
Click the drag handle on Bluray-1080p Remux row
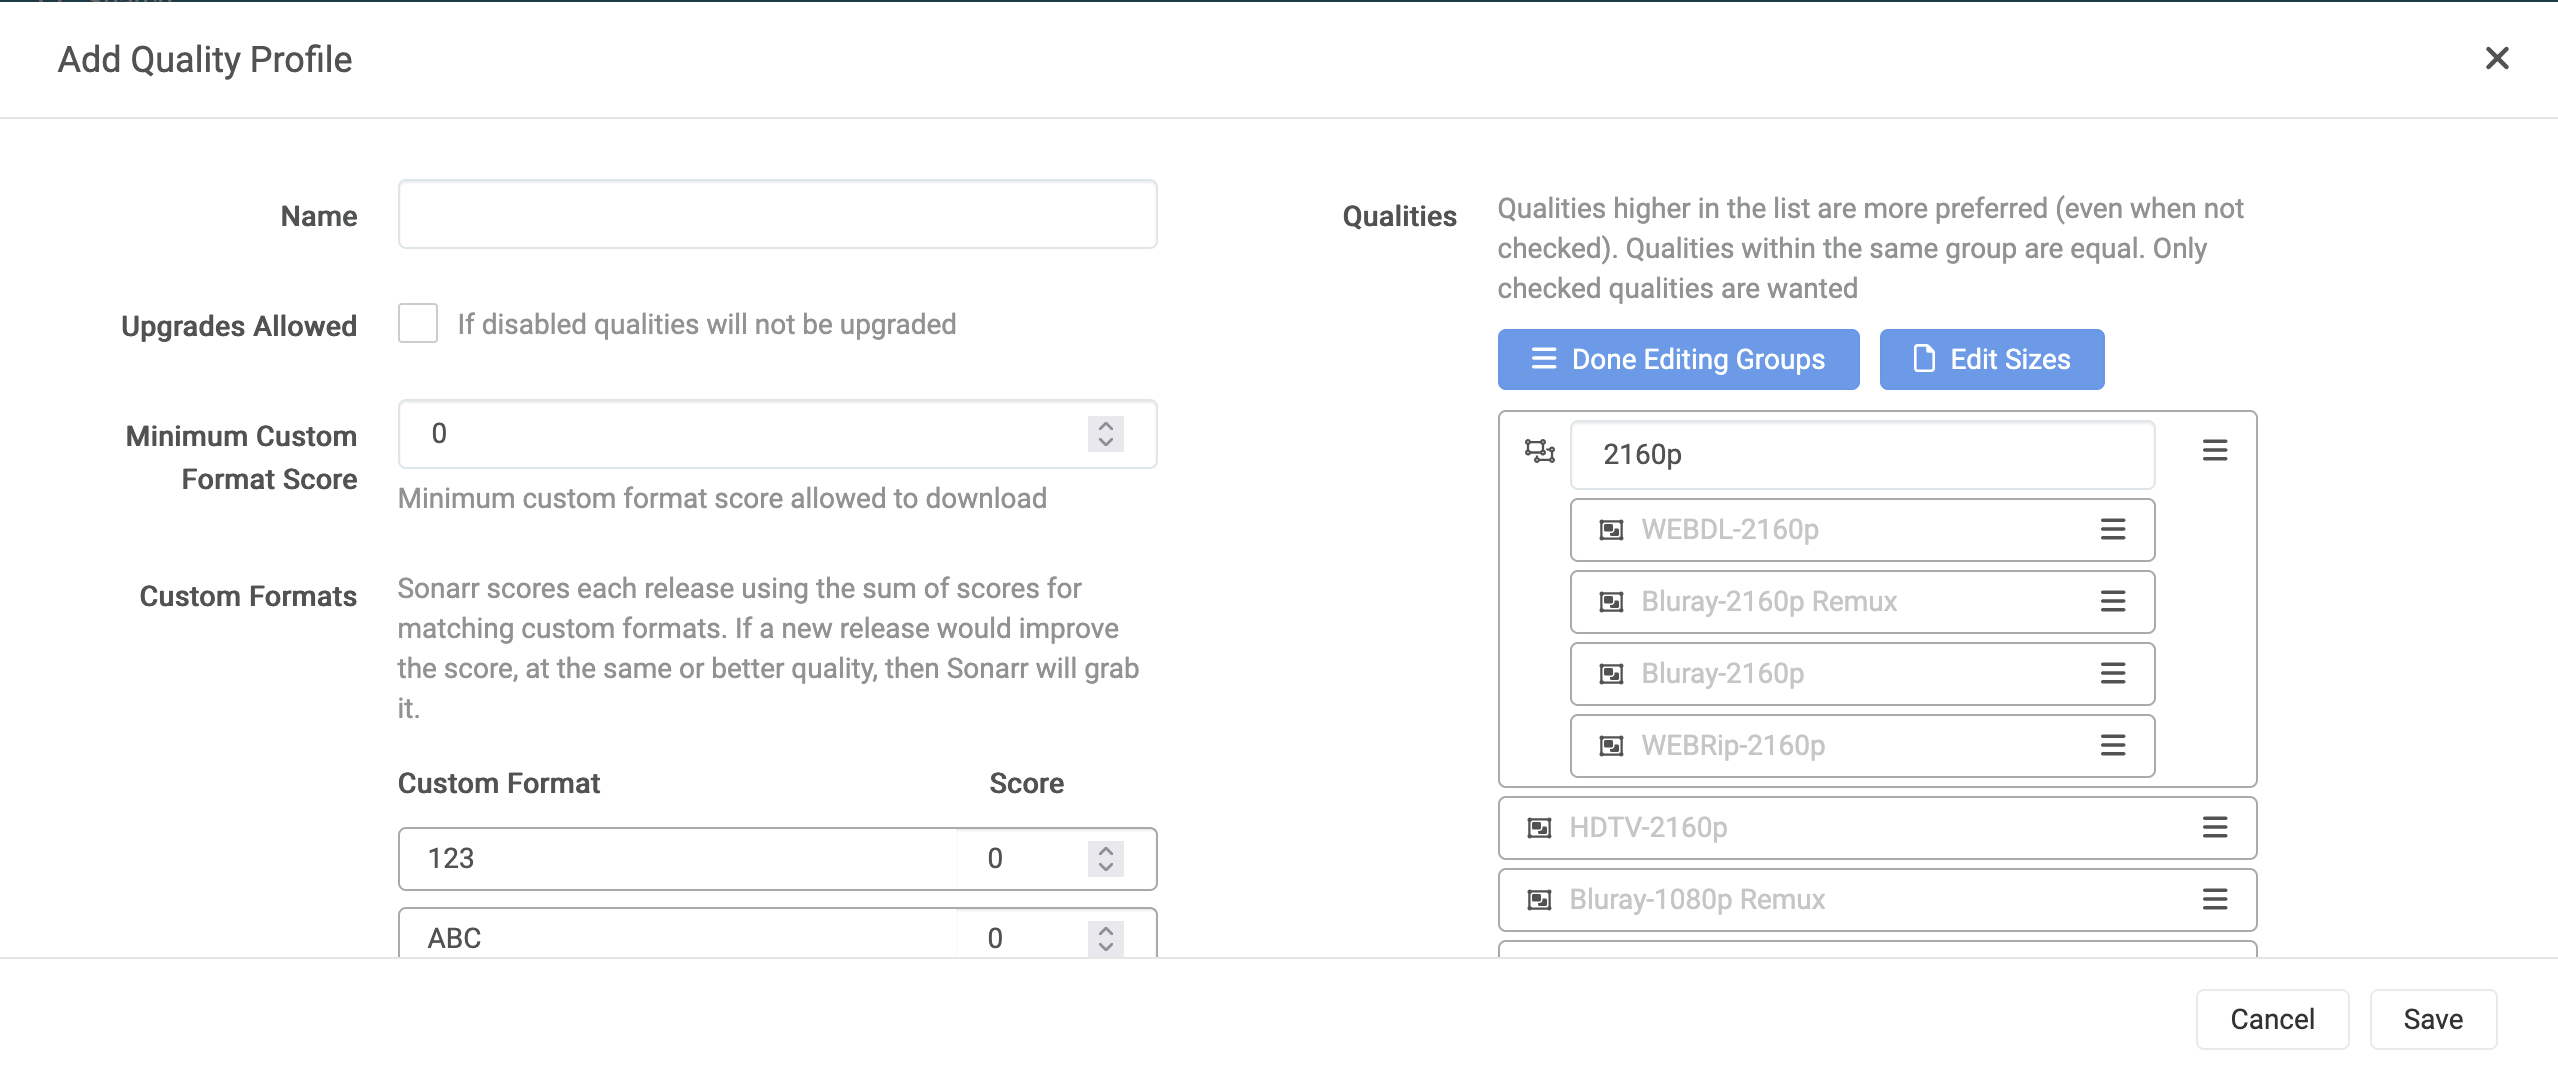[x=2214, y=900]
